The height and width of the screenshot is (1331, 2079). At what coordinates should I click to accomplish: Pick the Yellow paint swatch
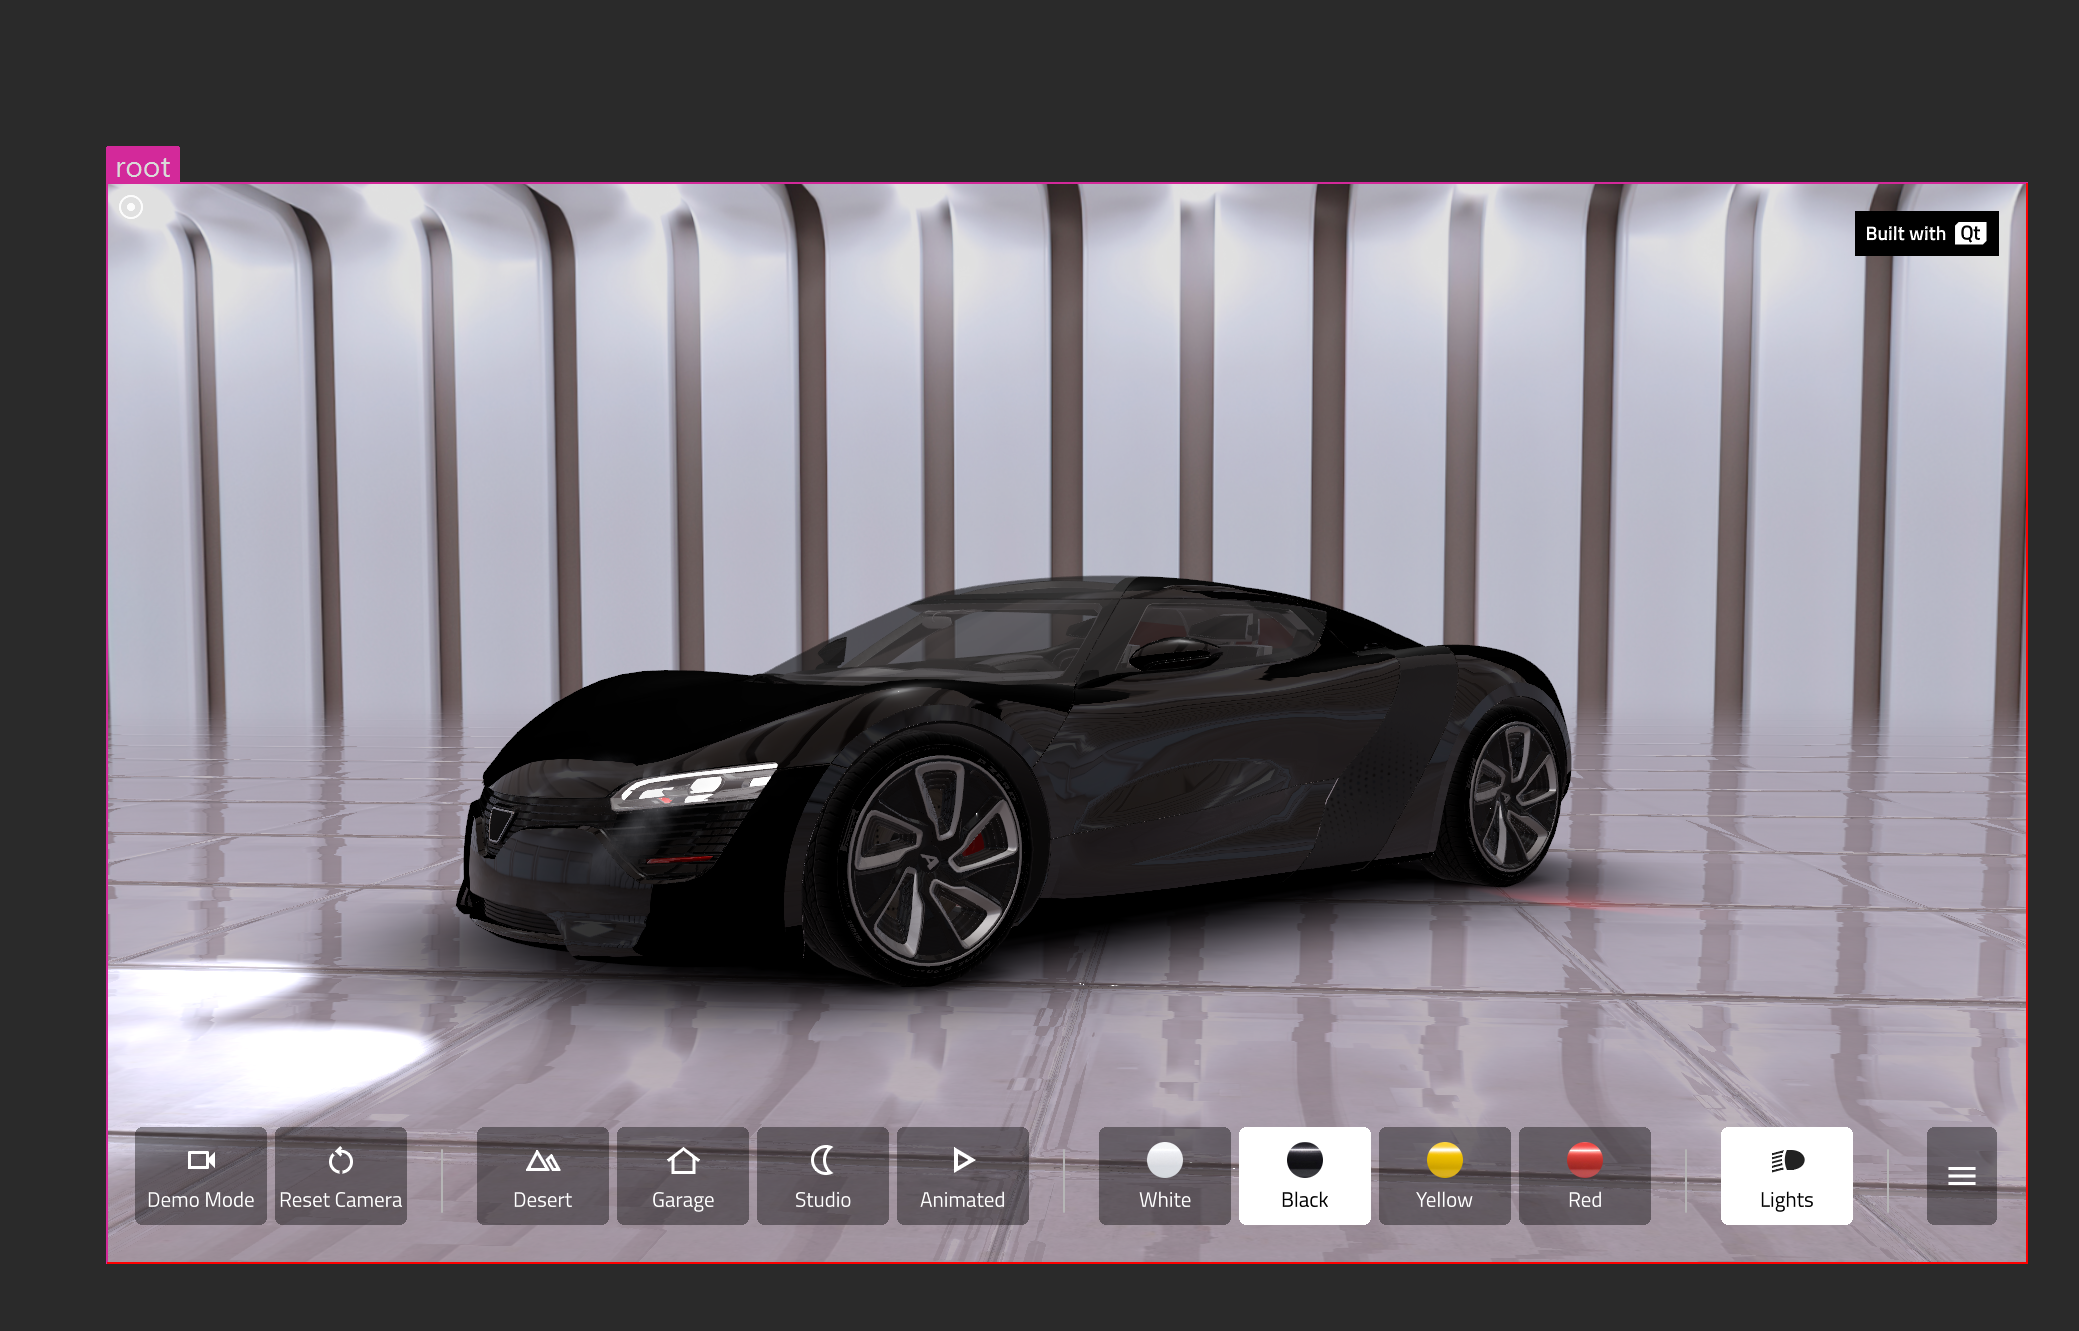point(1444,1161)
